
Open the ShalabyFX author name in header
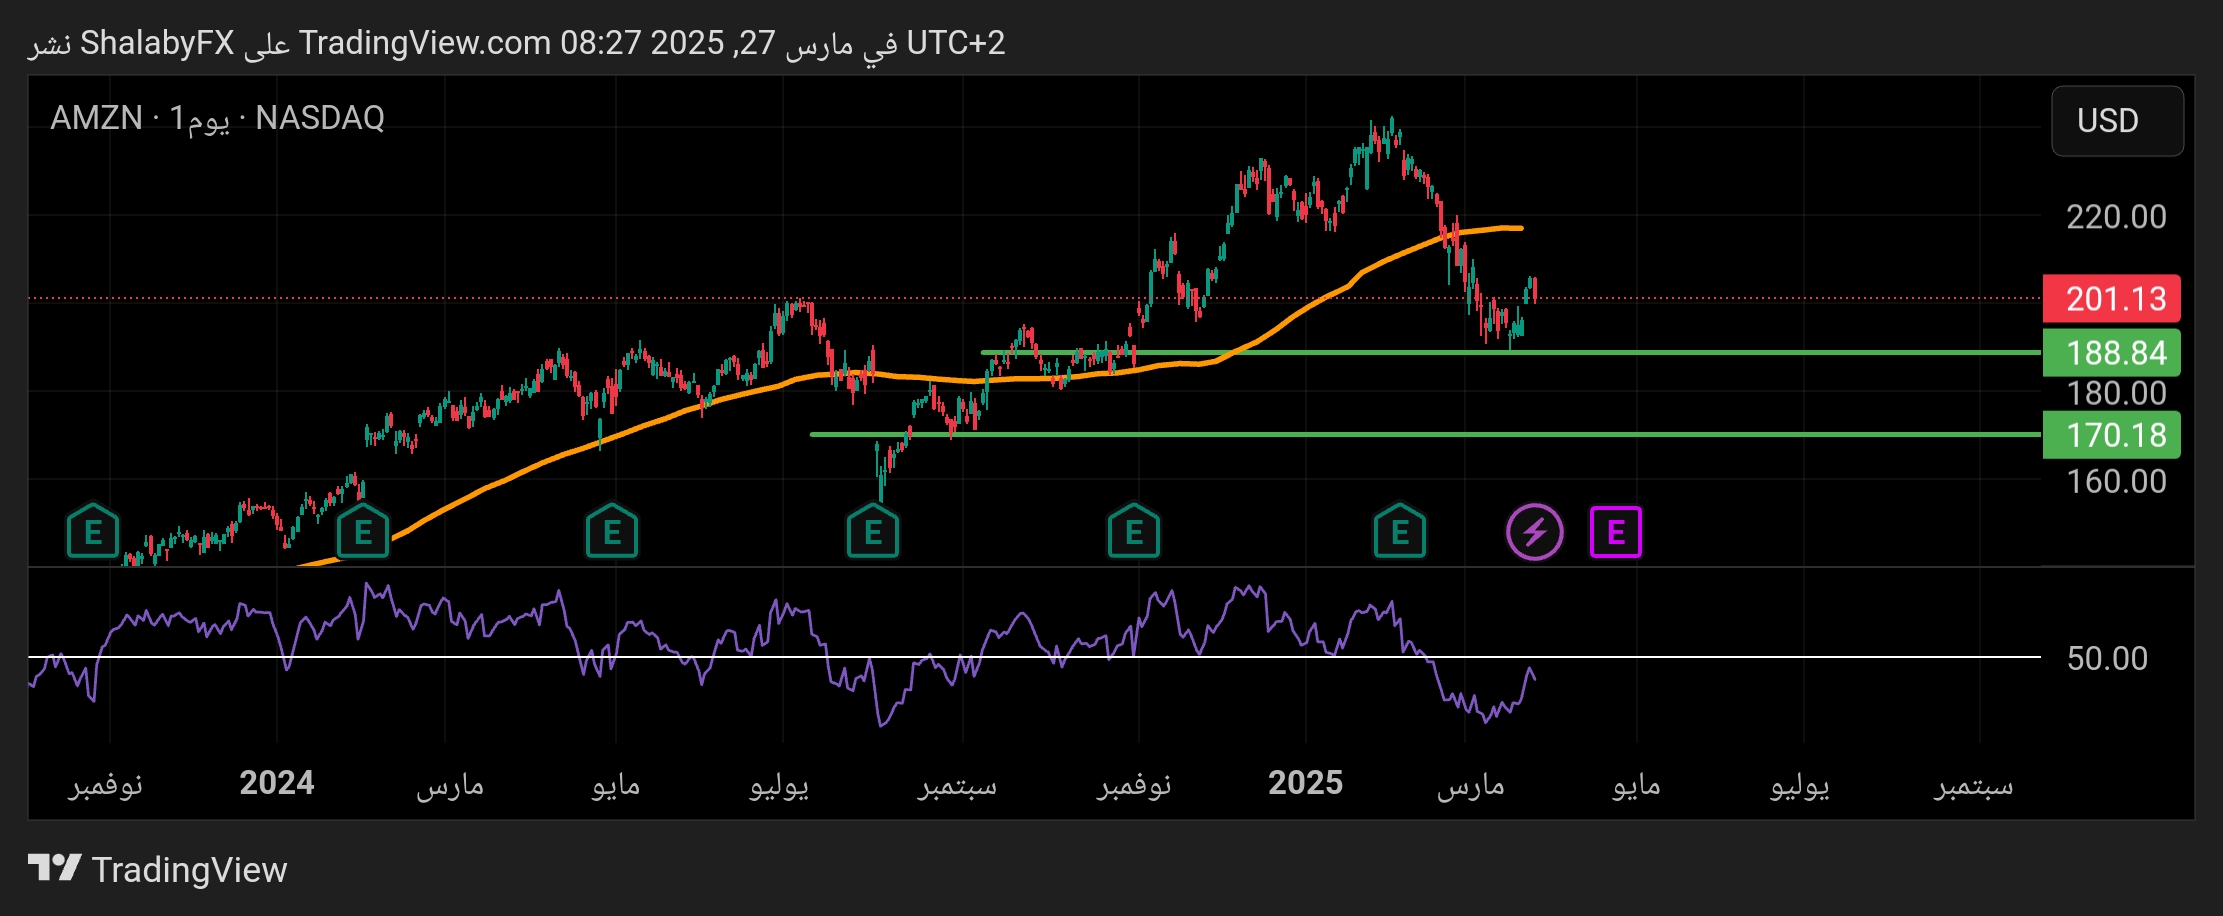coord(157,43)
